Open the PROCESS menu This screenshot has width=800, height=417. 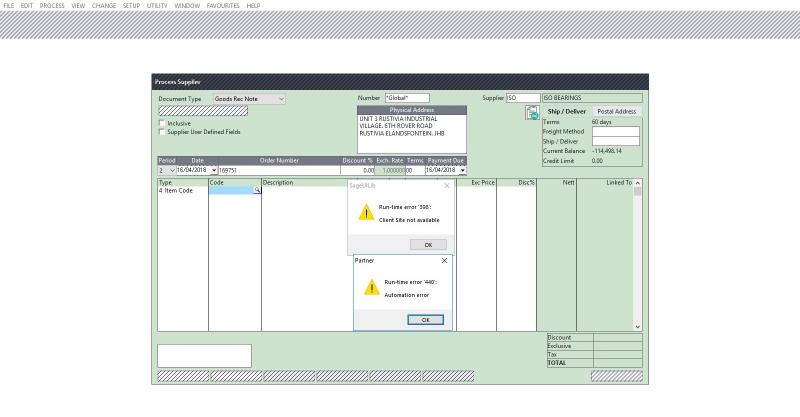[52, 5]
